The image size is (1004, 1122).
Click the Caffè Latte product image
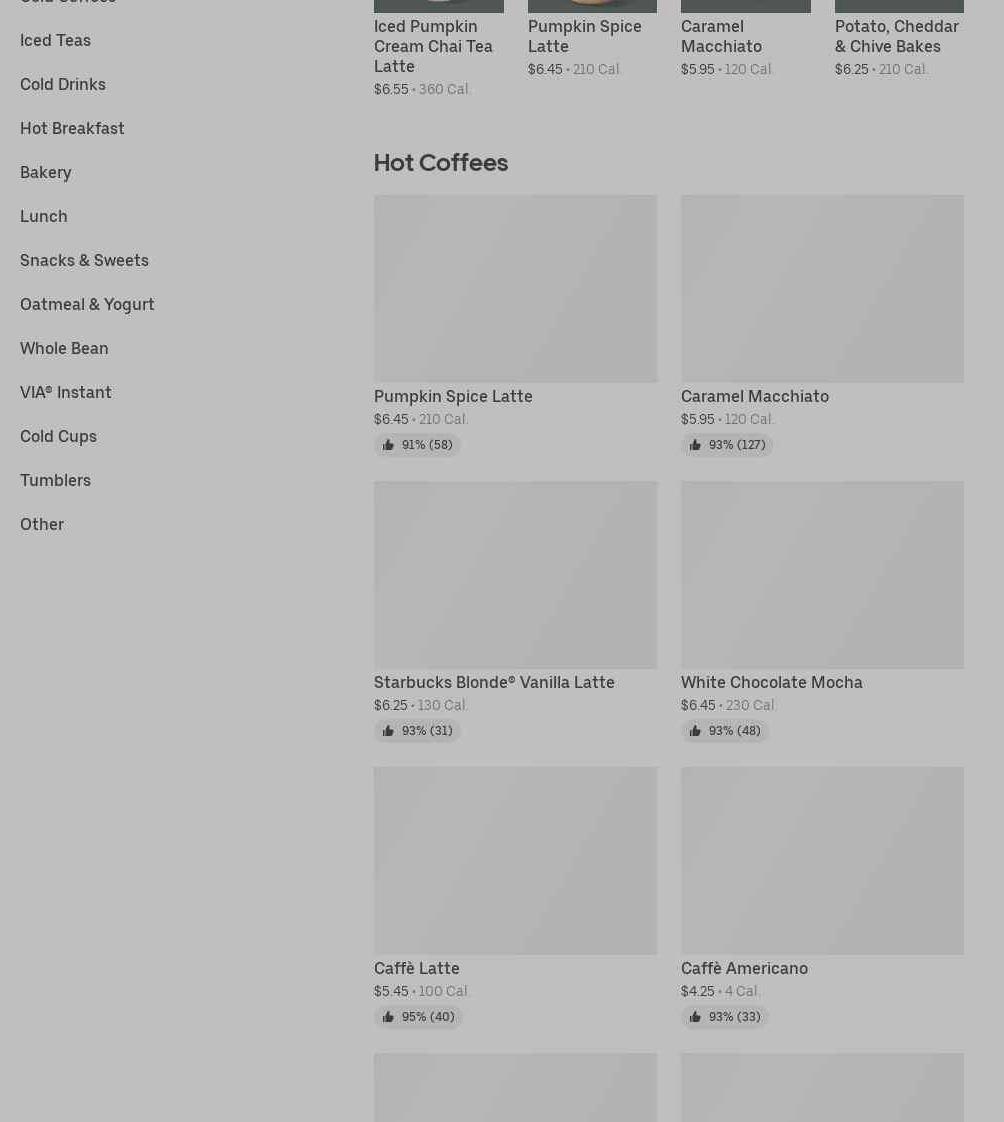pos(515,861)
